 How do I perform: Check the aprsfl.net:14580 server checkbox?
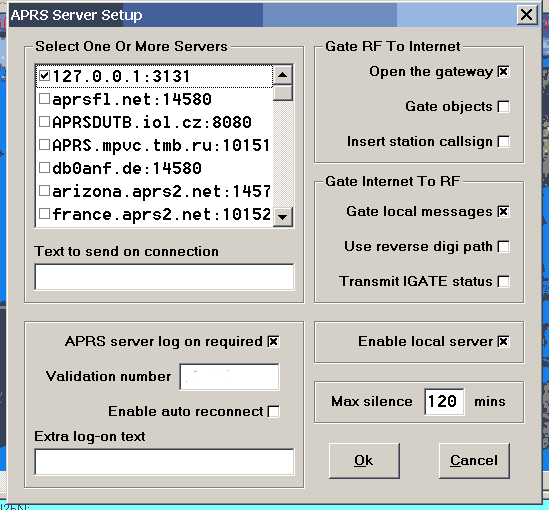(x=44, y=99)
